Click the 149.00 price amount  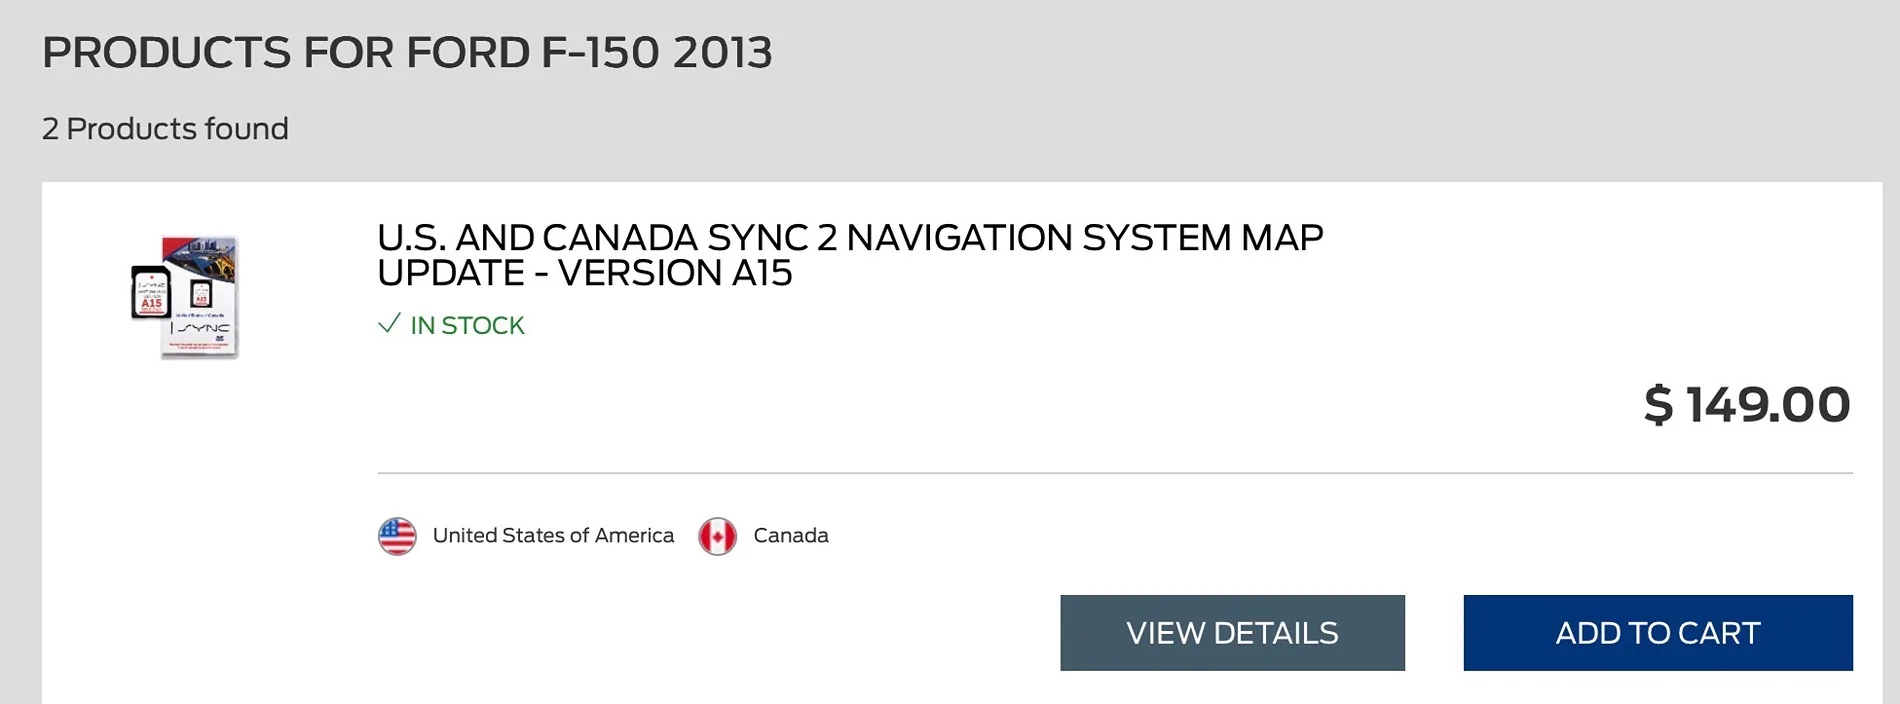[1768, 405]
